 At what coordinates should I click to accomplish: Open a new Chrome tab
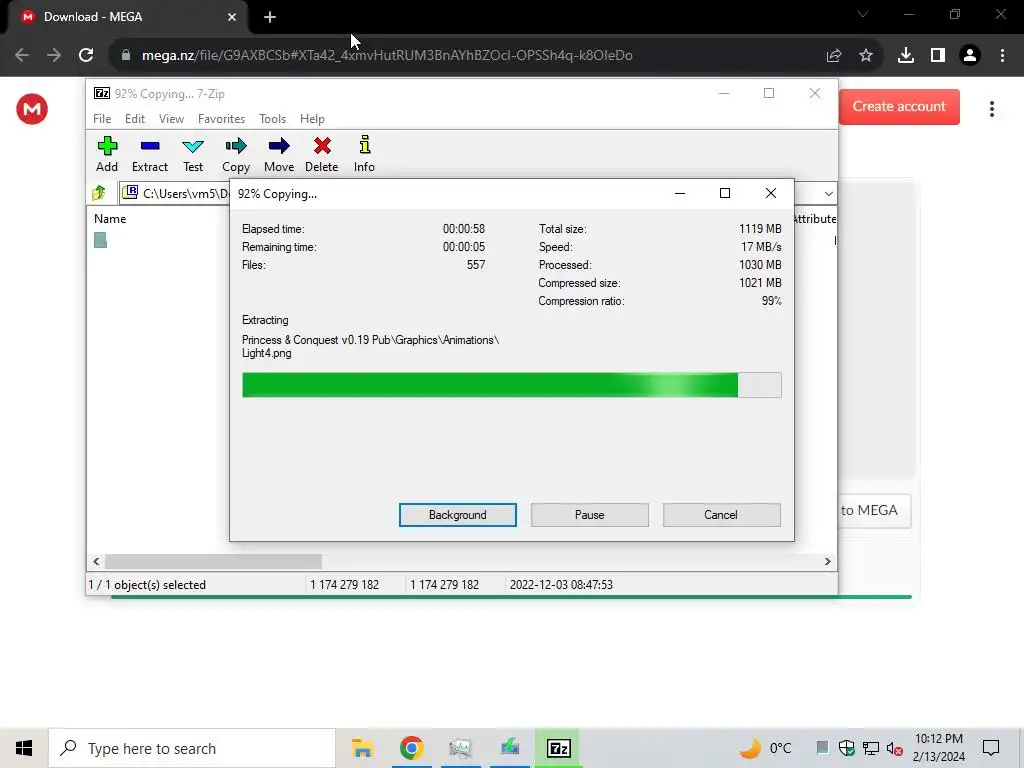270,17
